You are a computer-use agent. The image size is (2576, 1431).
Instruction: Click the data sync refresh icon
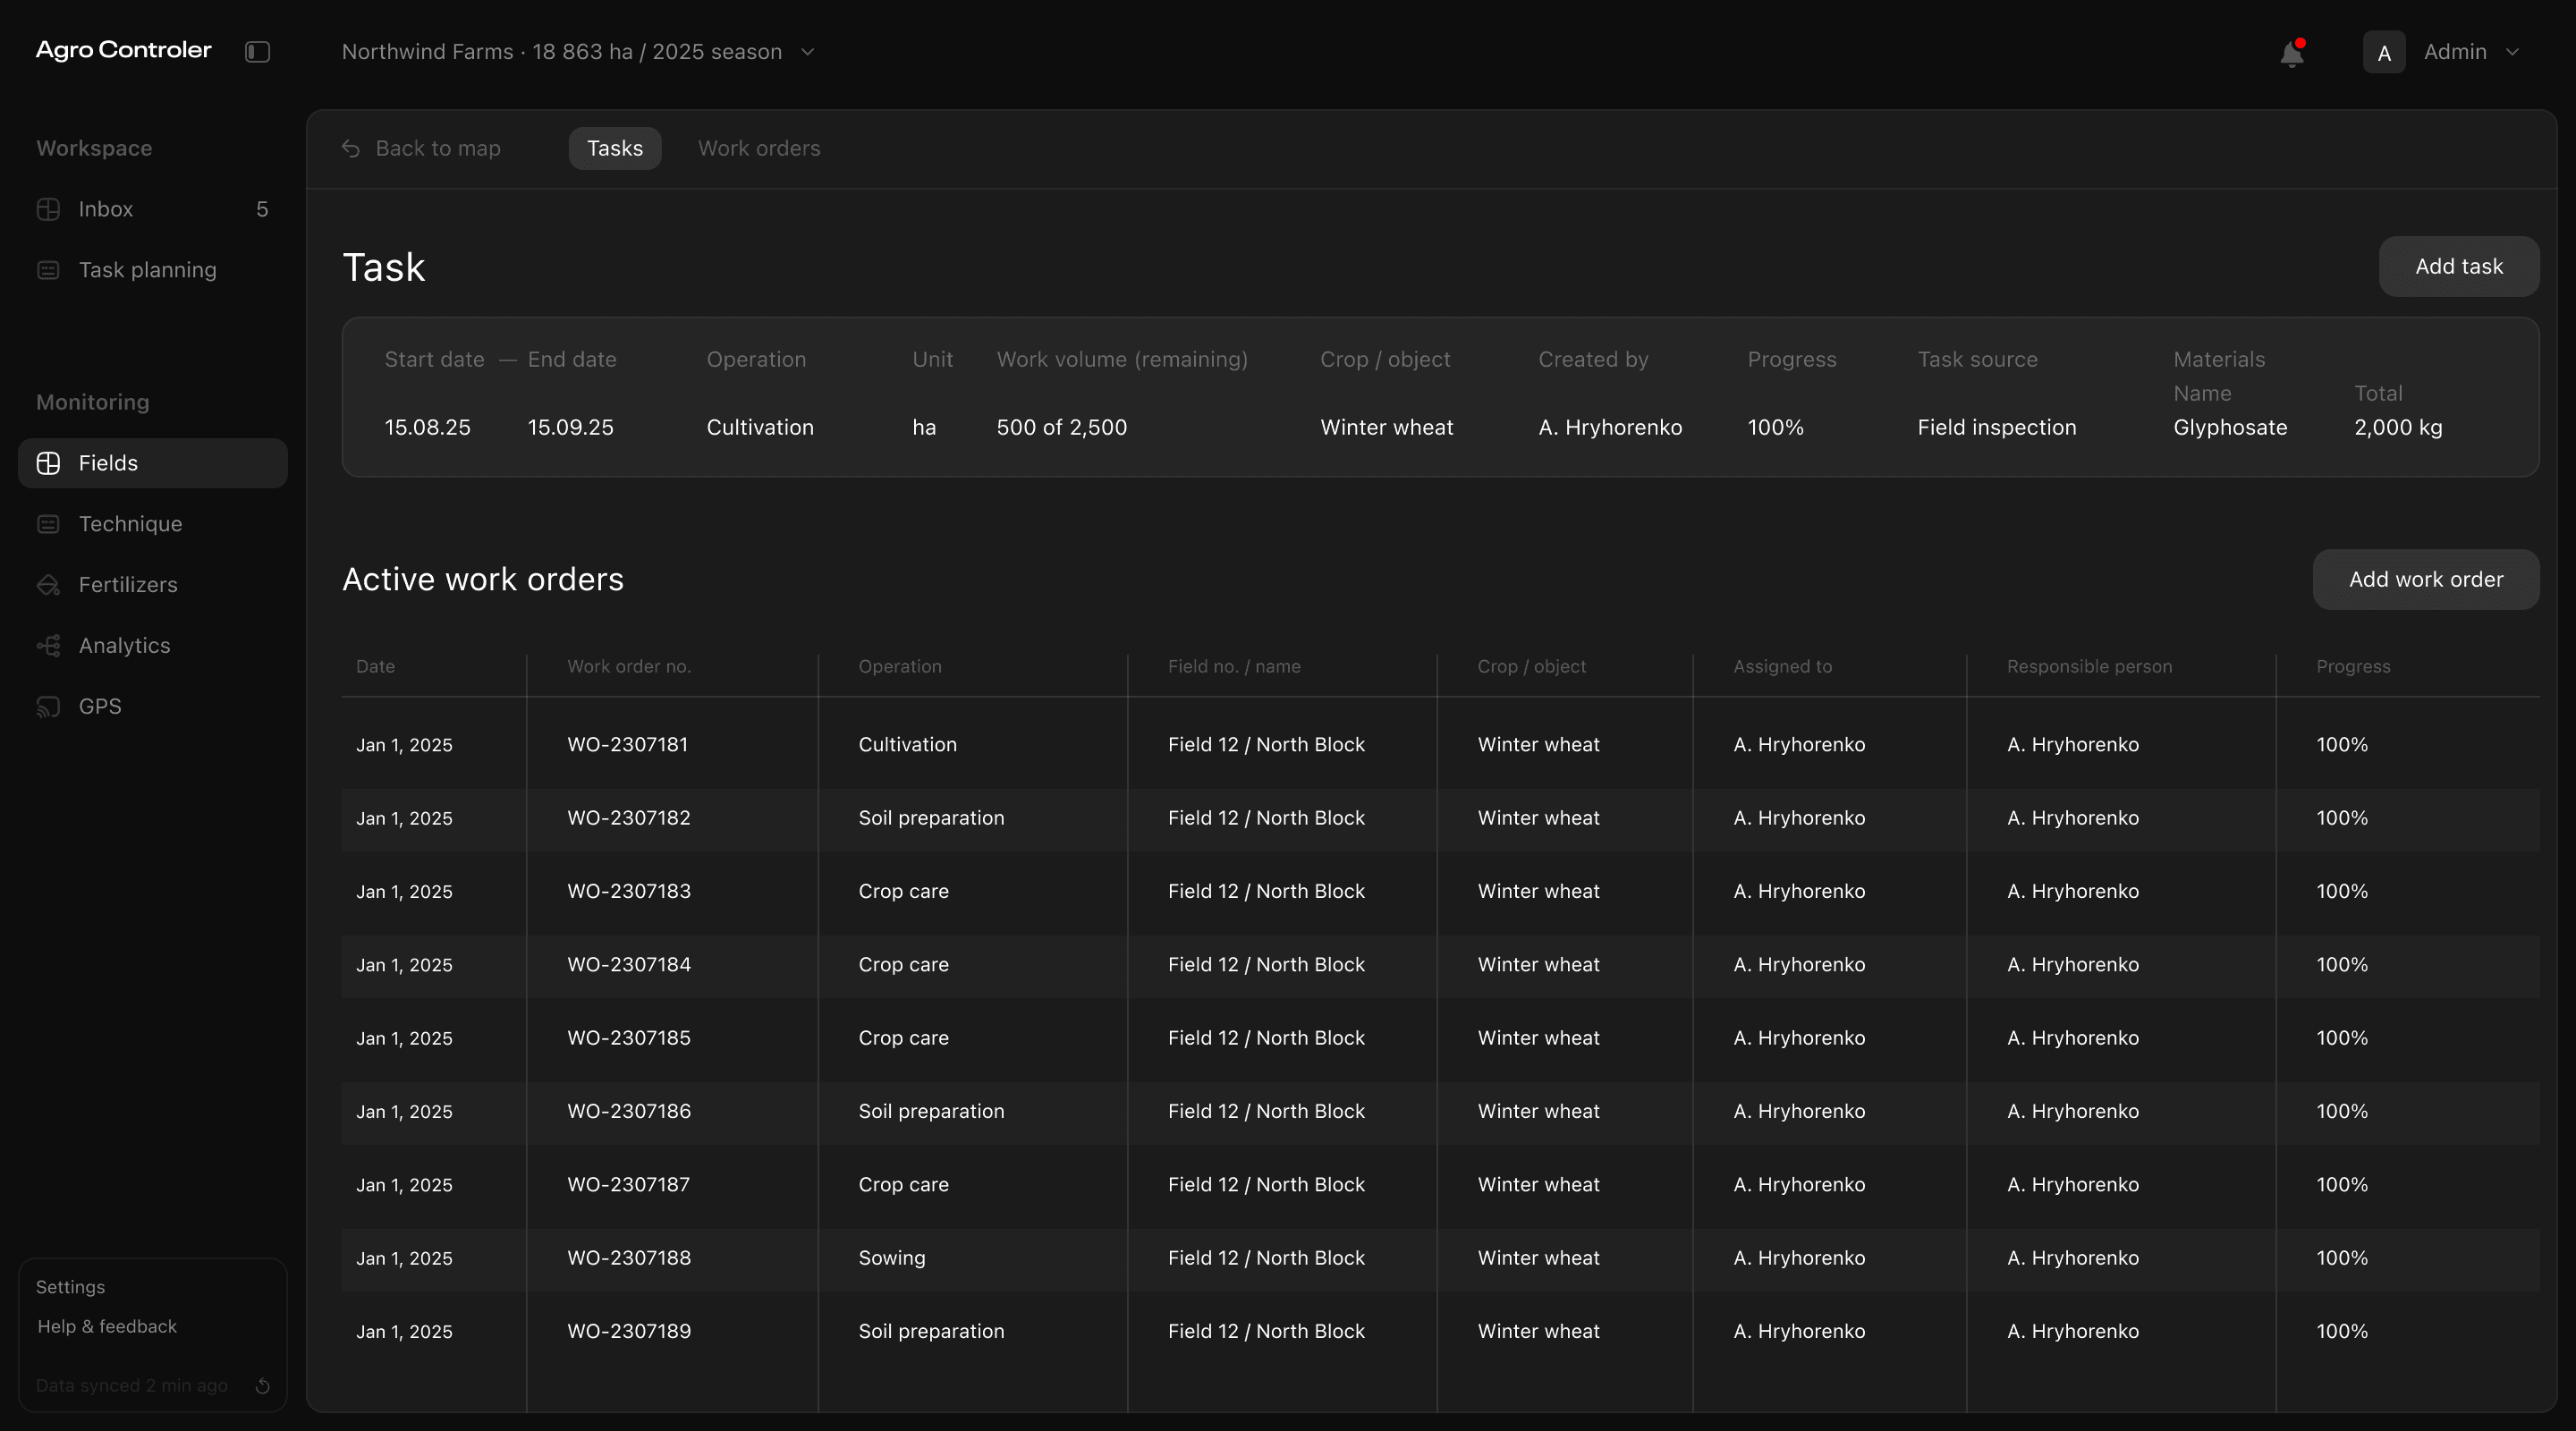click(x=263, y=1385)
